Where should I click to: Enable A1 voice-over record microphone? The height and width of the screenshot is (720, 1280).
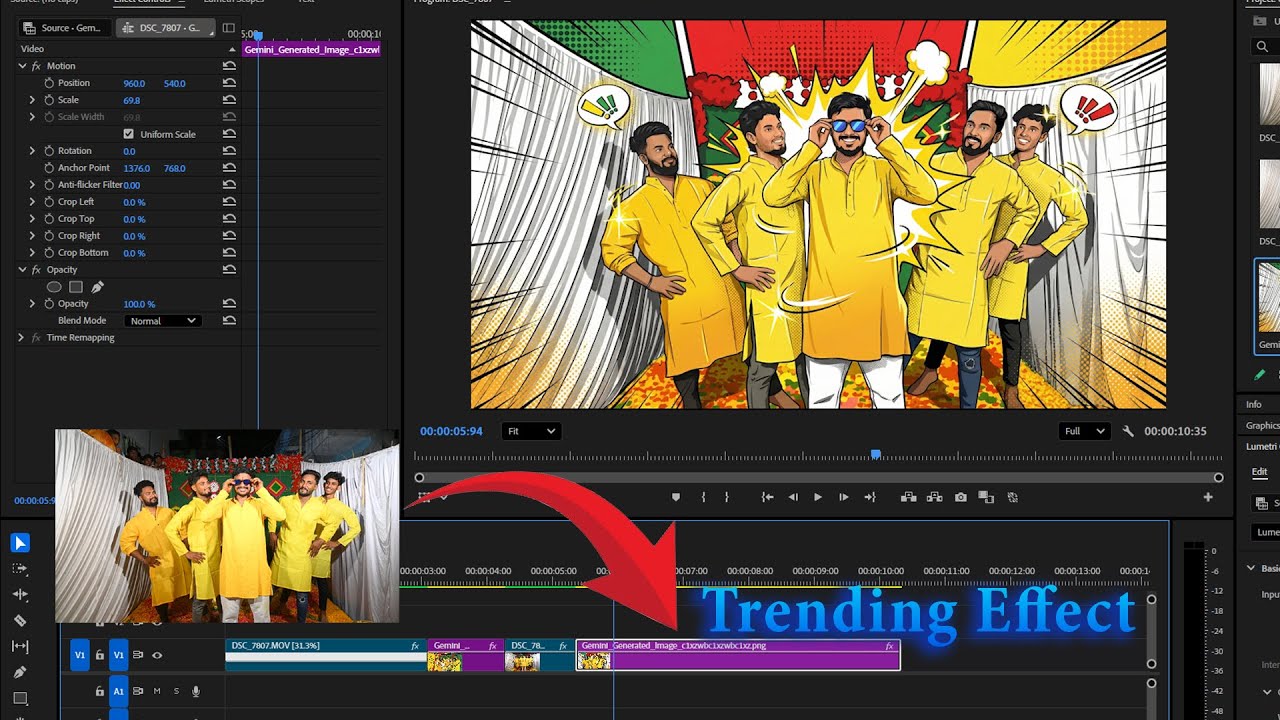click(x=196, y=691)
